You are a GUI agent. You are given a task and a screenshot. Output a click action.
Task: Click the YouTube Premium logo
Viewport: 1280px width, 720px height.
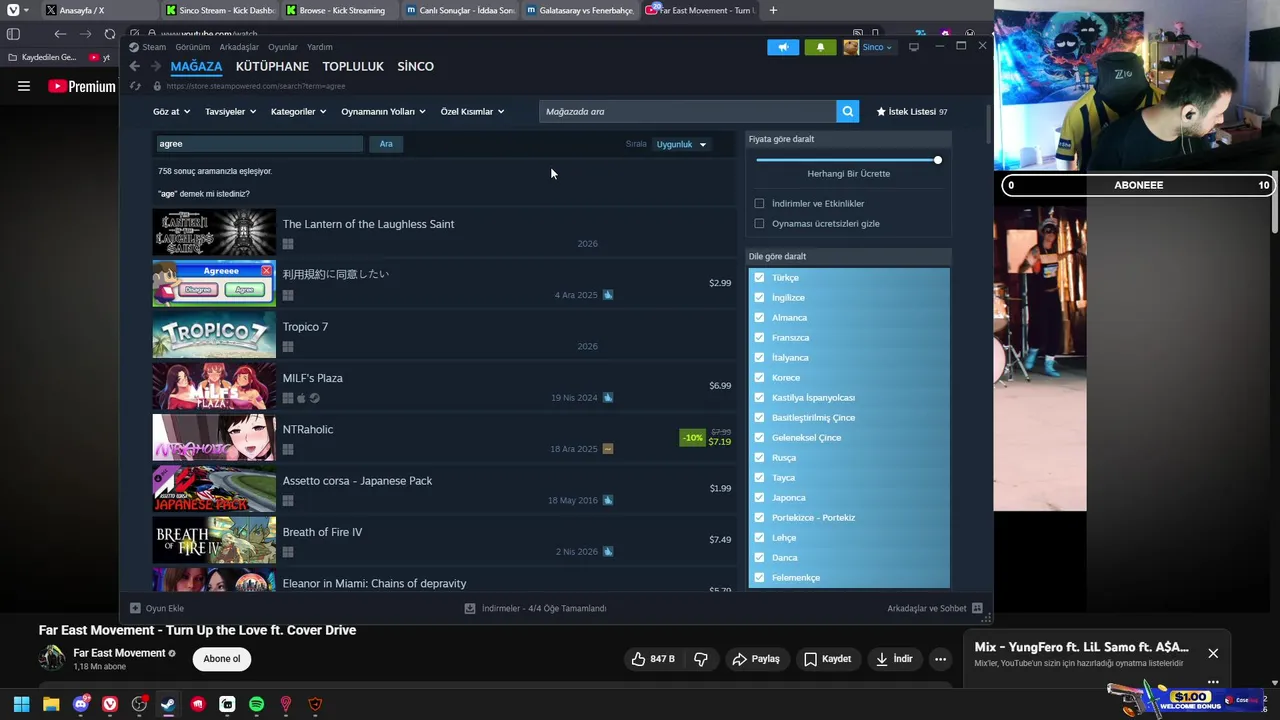coord(82,87)
